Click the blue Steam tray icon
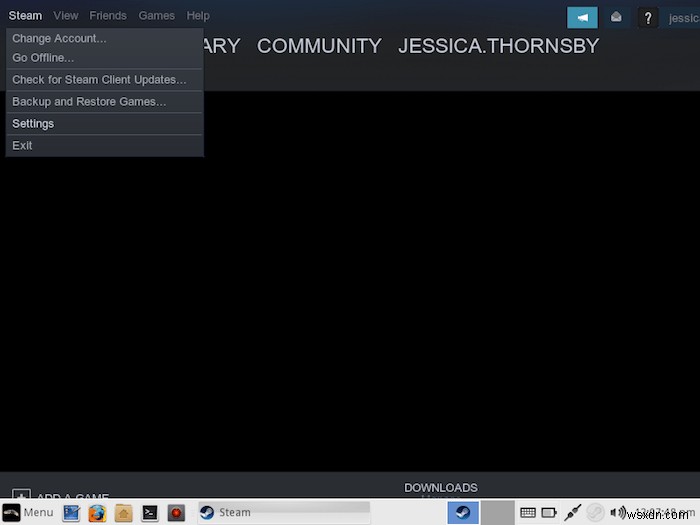 (463, 512)
